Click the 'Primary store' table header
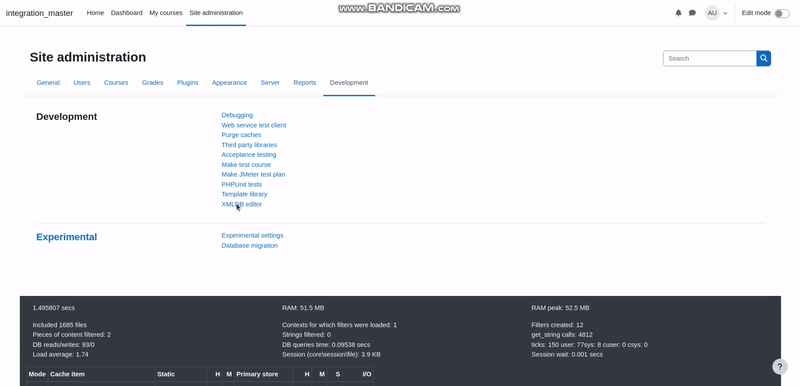 pos(257,374)
